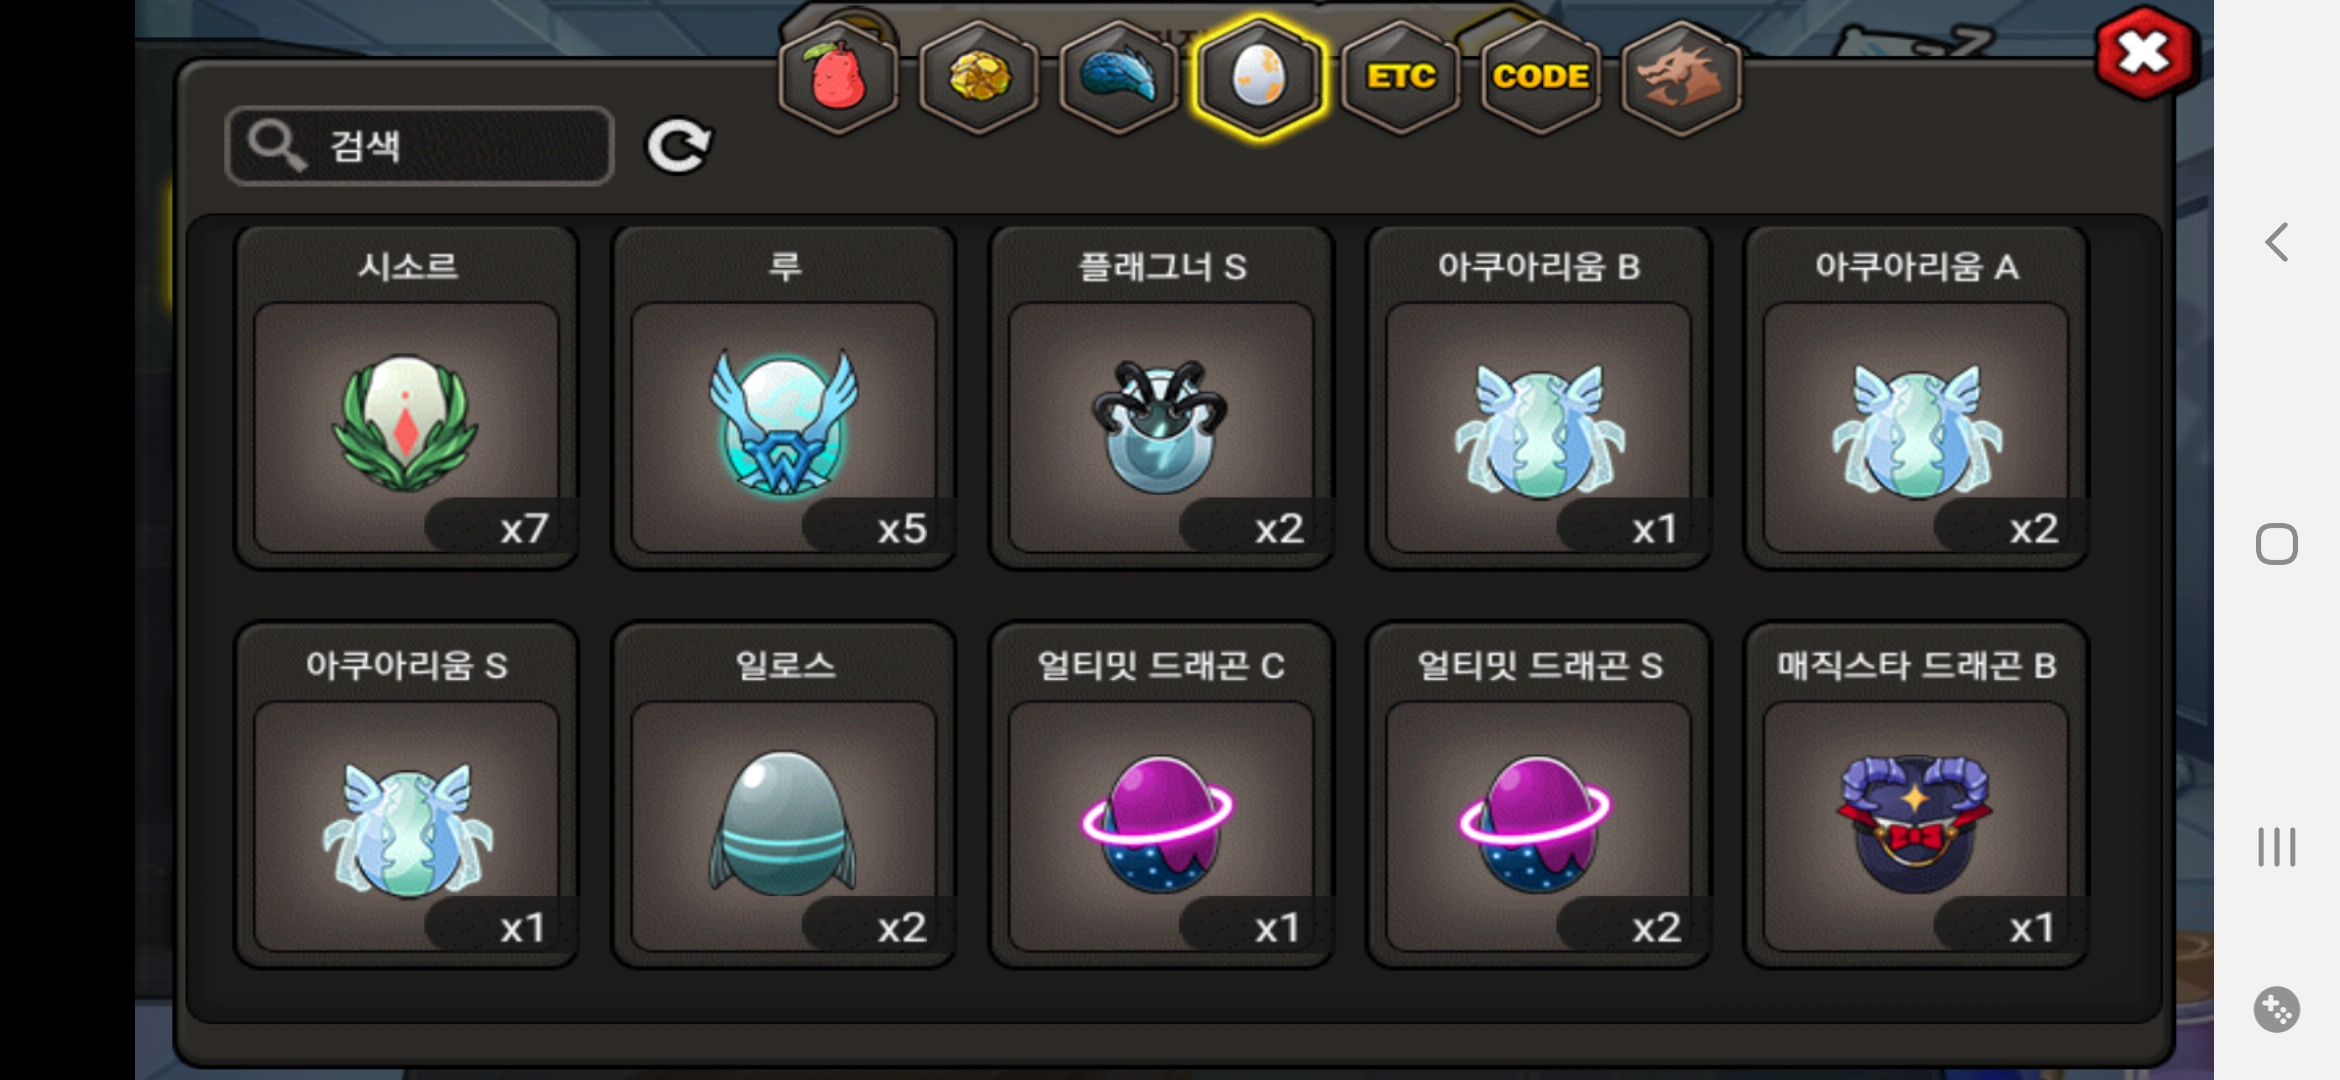Focus the 검색 search field
This screenshot has height=1080, width=2340.
coord(419,146)
